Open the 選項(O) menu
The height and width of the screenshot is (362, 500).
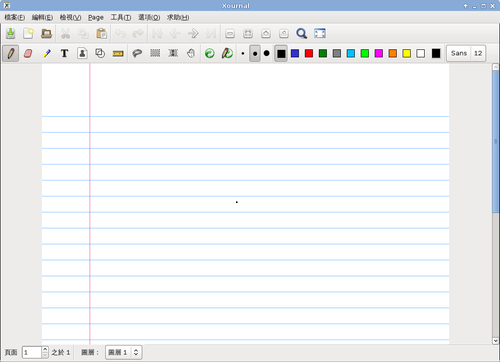click(149, 17)
